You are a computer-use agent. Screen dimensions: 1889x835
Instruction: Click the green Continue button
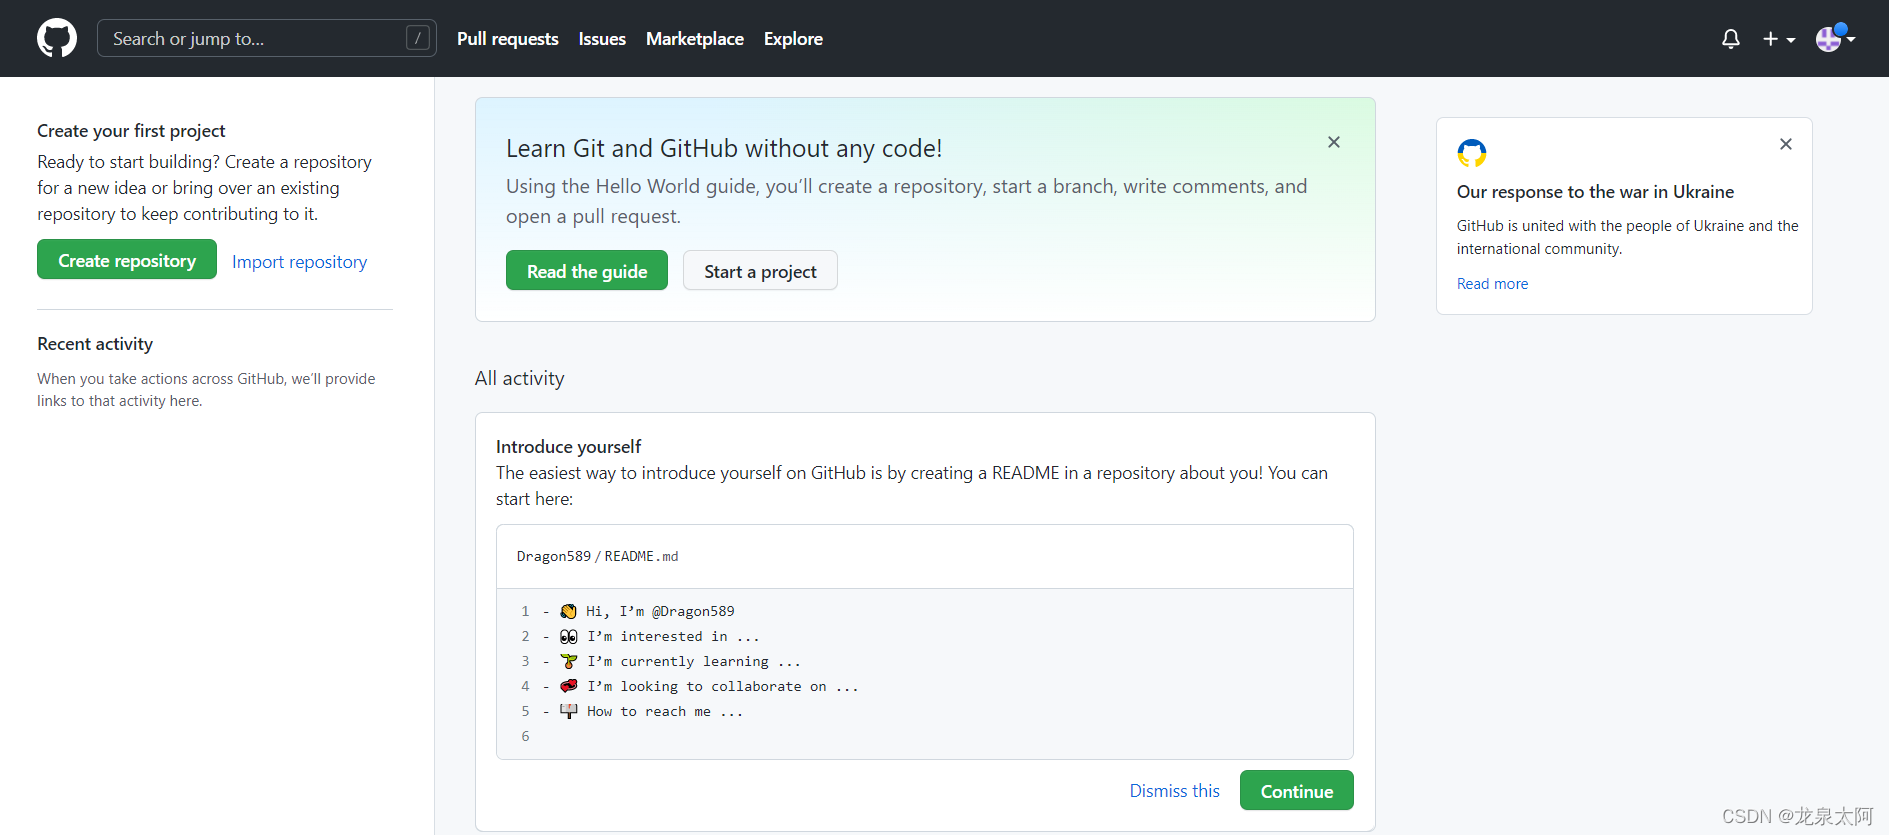tap(1297, 791)
